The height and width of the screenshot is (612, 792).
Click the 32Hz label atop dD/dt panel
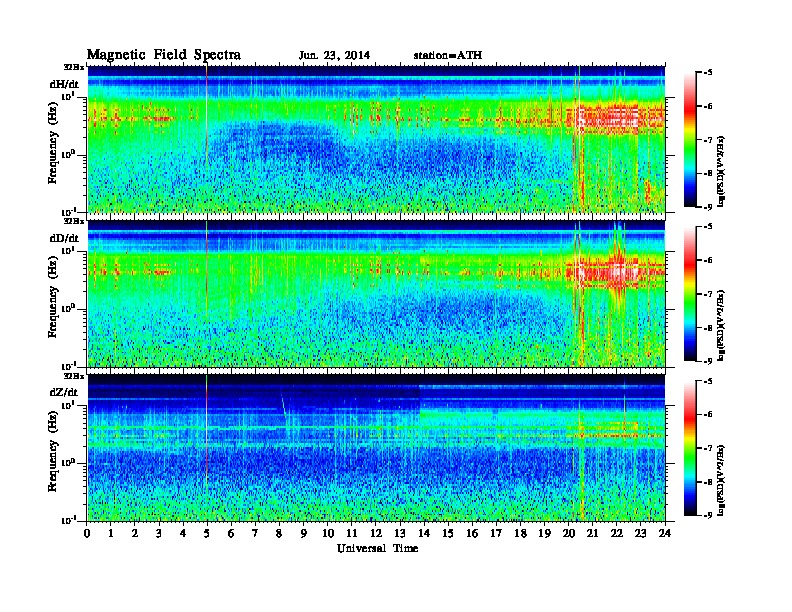[x=74, y=221]
